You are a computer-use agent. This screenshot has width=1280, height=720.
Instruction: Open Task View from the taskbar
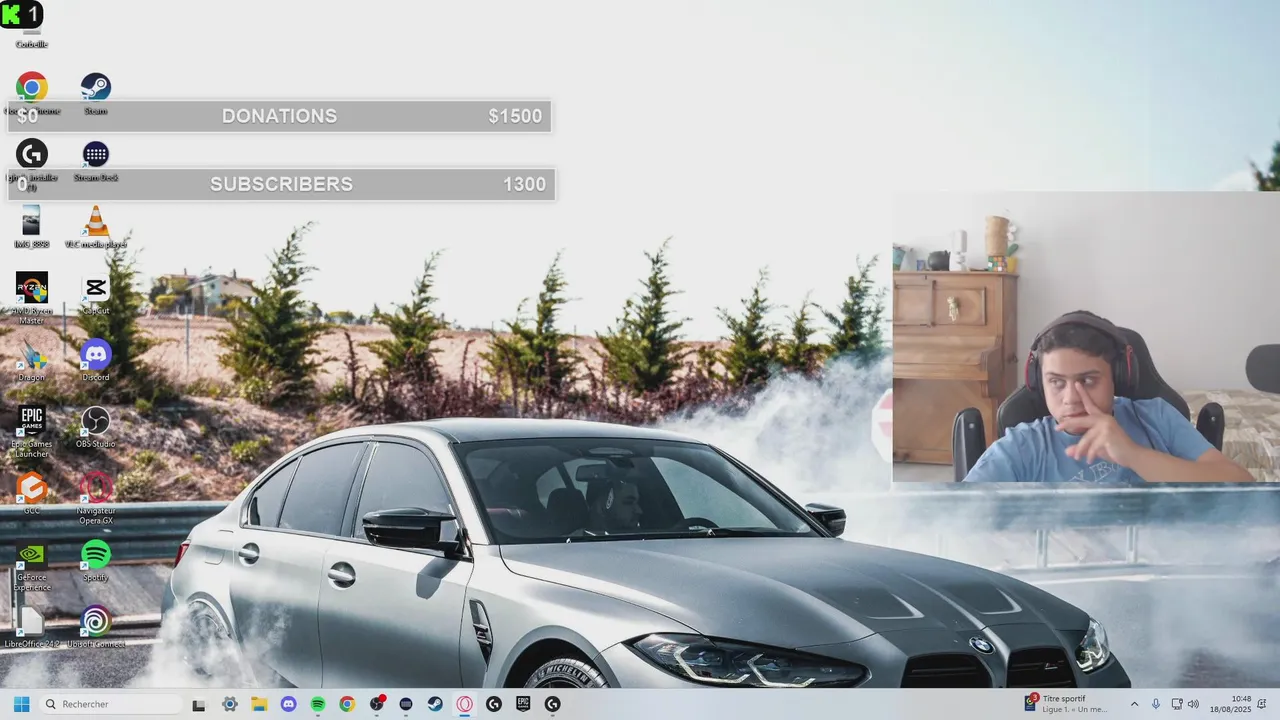[199, 704]
